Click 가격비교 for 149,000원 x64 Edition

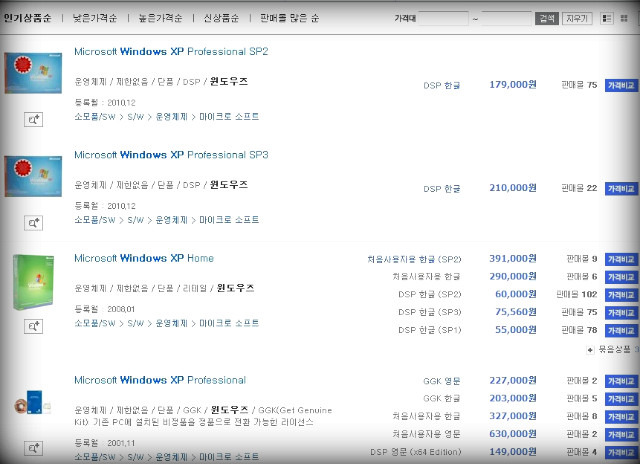tap(621, 452)
